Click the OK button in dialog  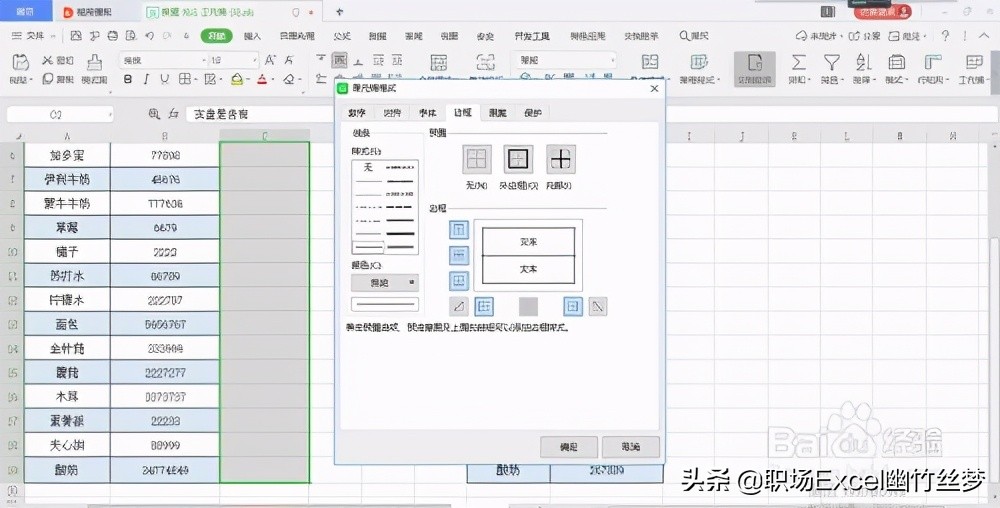point(569,447)
